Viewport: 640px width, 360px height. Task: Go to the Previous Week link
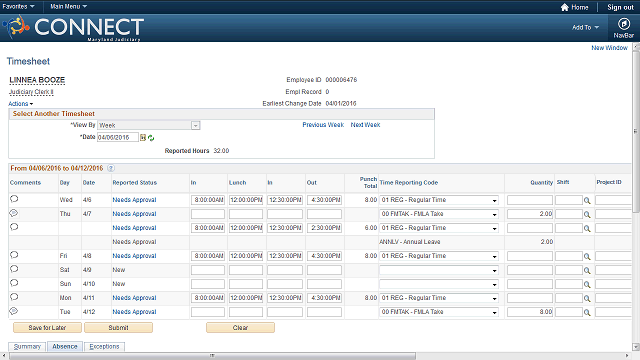click(x=323, y=125)
